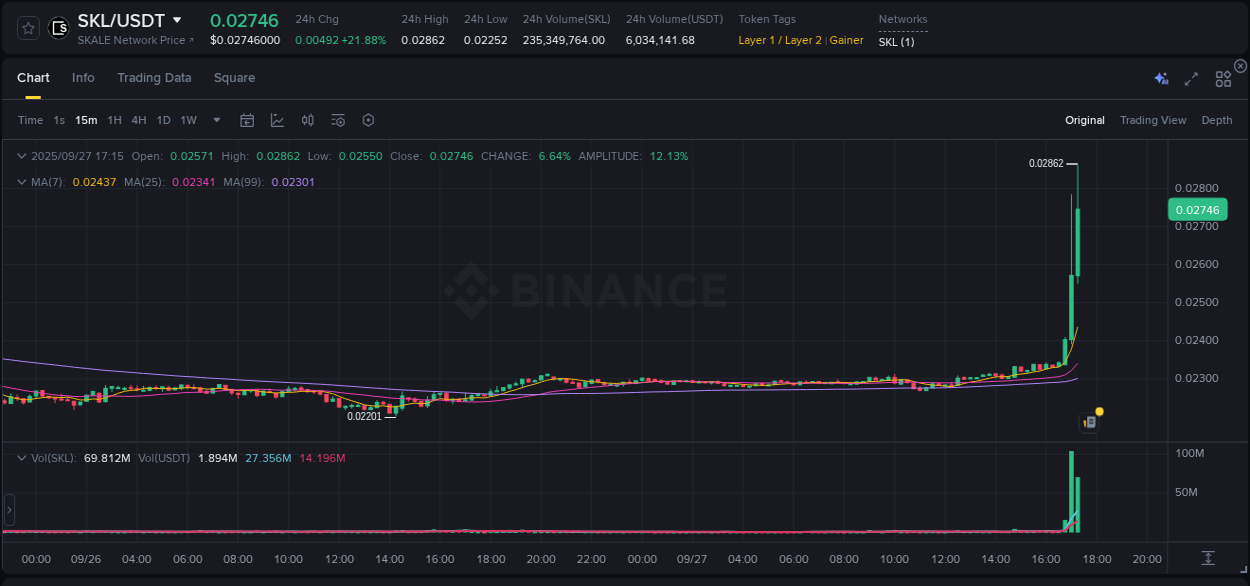The height and width of the screenshot is (586, 1250).
Task: Click the highlighted 0.02746 price tag
Action: (1197, 209)
